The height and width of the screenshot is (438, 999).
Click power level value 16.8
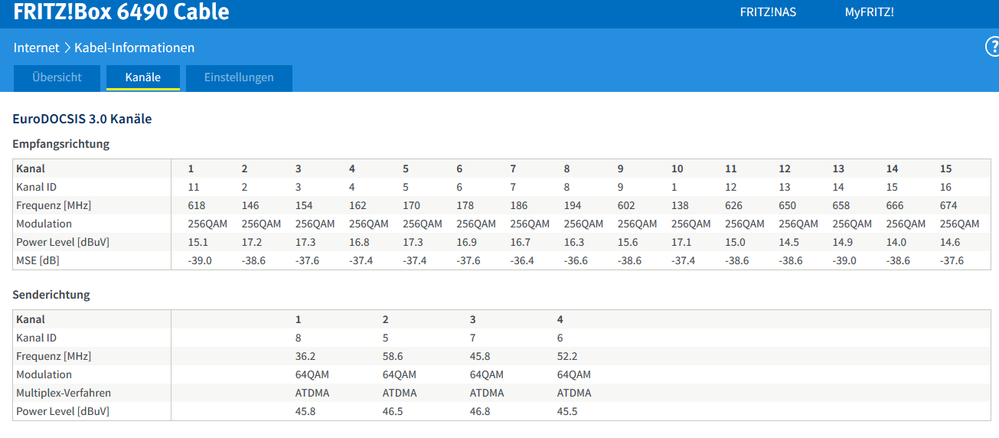coord(358,242)
